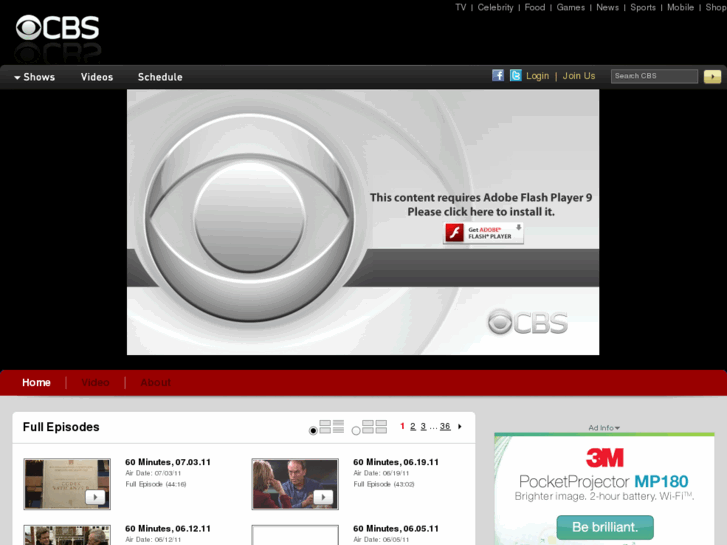Image resolution: width=727 pixels, height=545 pixels.
Task: Click the 3M logo in the advertisement
Action: pyautogui.click(x=605, y=458)
